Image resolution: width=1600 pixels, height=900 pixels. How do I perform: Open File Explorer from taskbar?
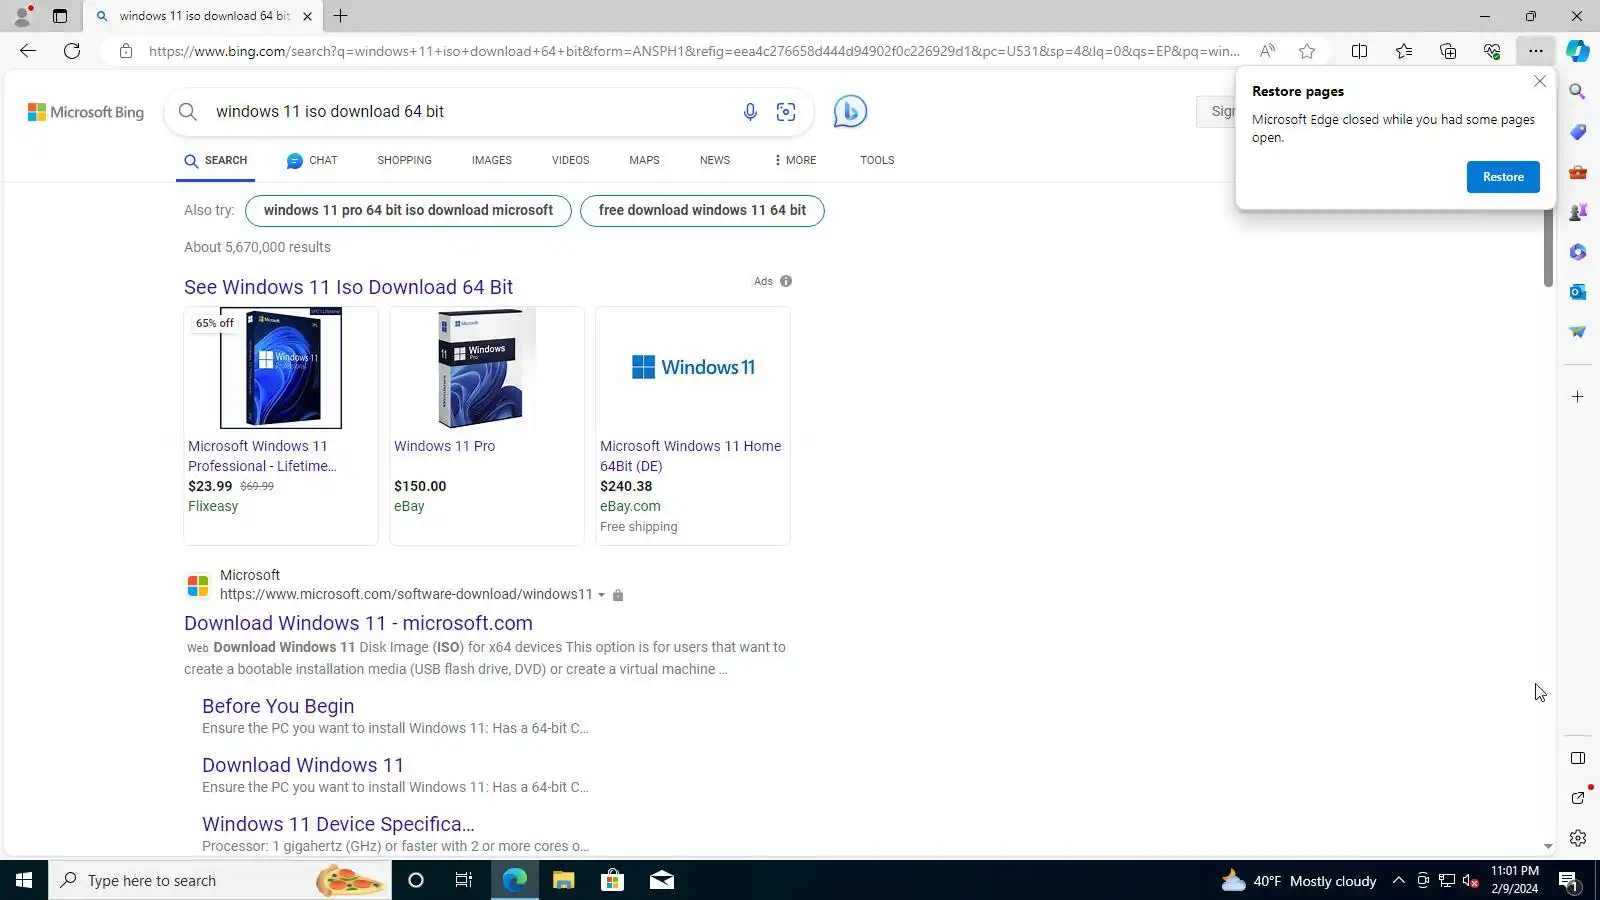tap(563, 881)
